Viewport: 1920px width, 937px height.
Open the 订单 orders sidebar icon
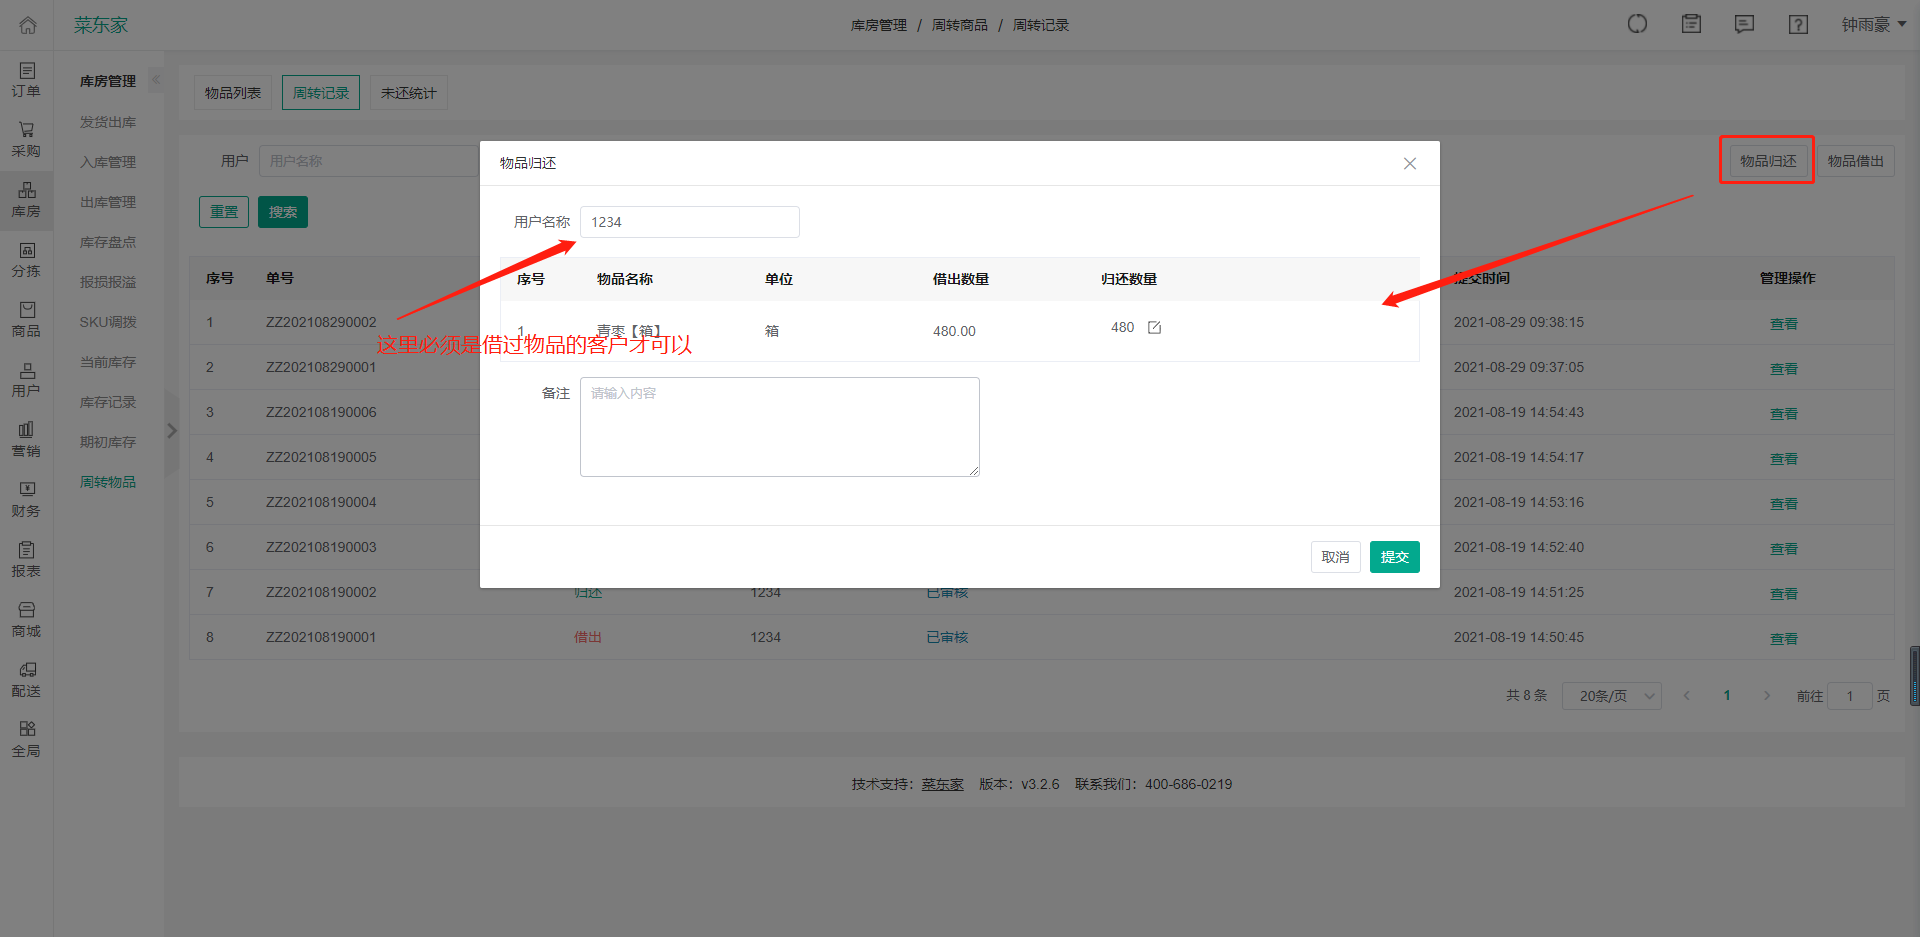[x=26, y=80]
